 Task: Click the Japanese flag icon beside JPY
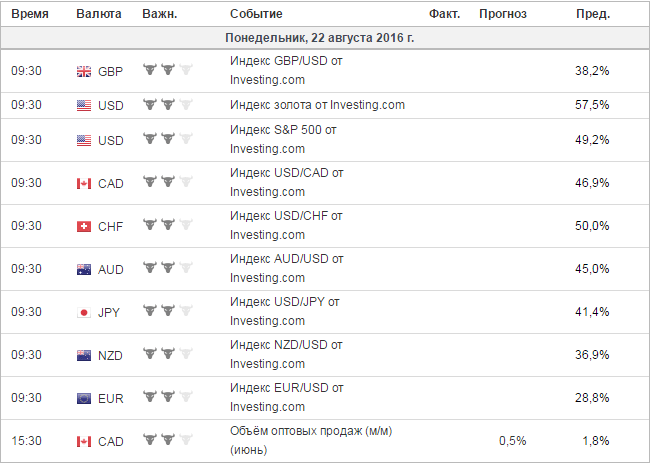[84, 312]
